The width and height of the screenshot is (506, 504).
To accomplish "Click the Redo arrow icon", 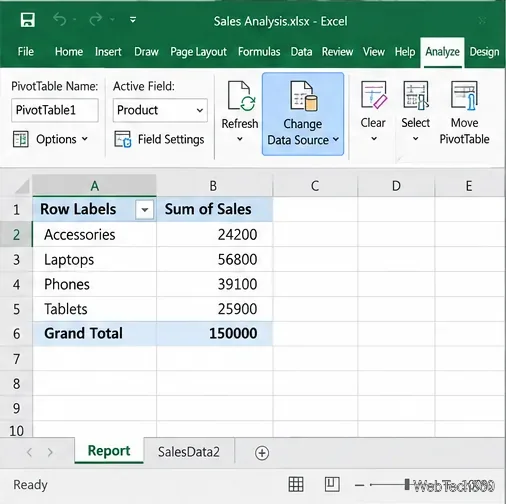I will point(96,19).
